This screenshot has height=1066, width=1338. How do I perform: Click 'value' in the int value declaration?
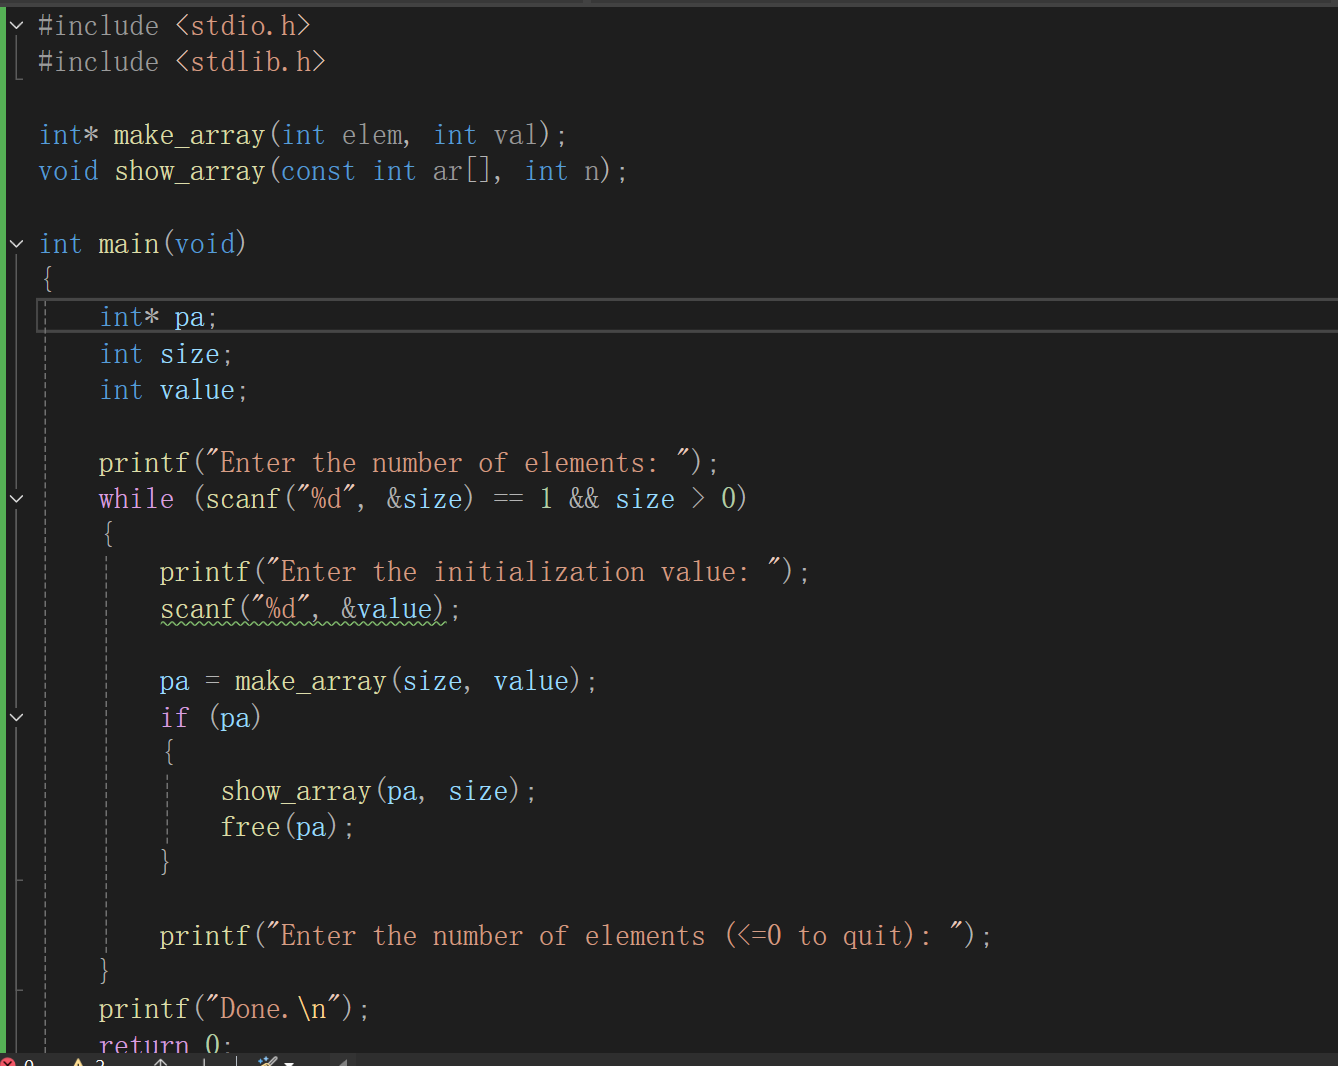tap(197, 390)
